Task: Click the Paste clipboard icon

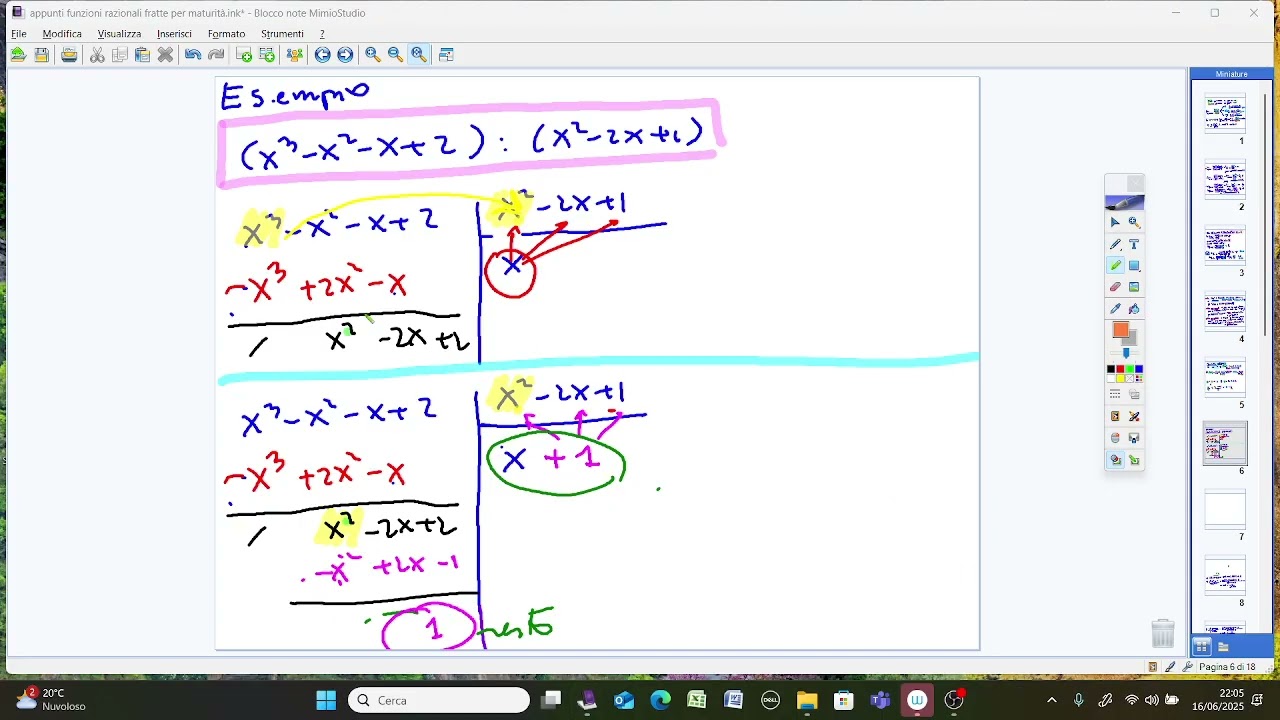Action: tap(142, 55)
